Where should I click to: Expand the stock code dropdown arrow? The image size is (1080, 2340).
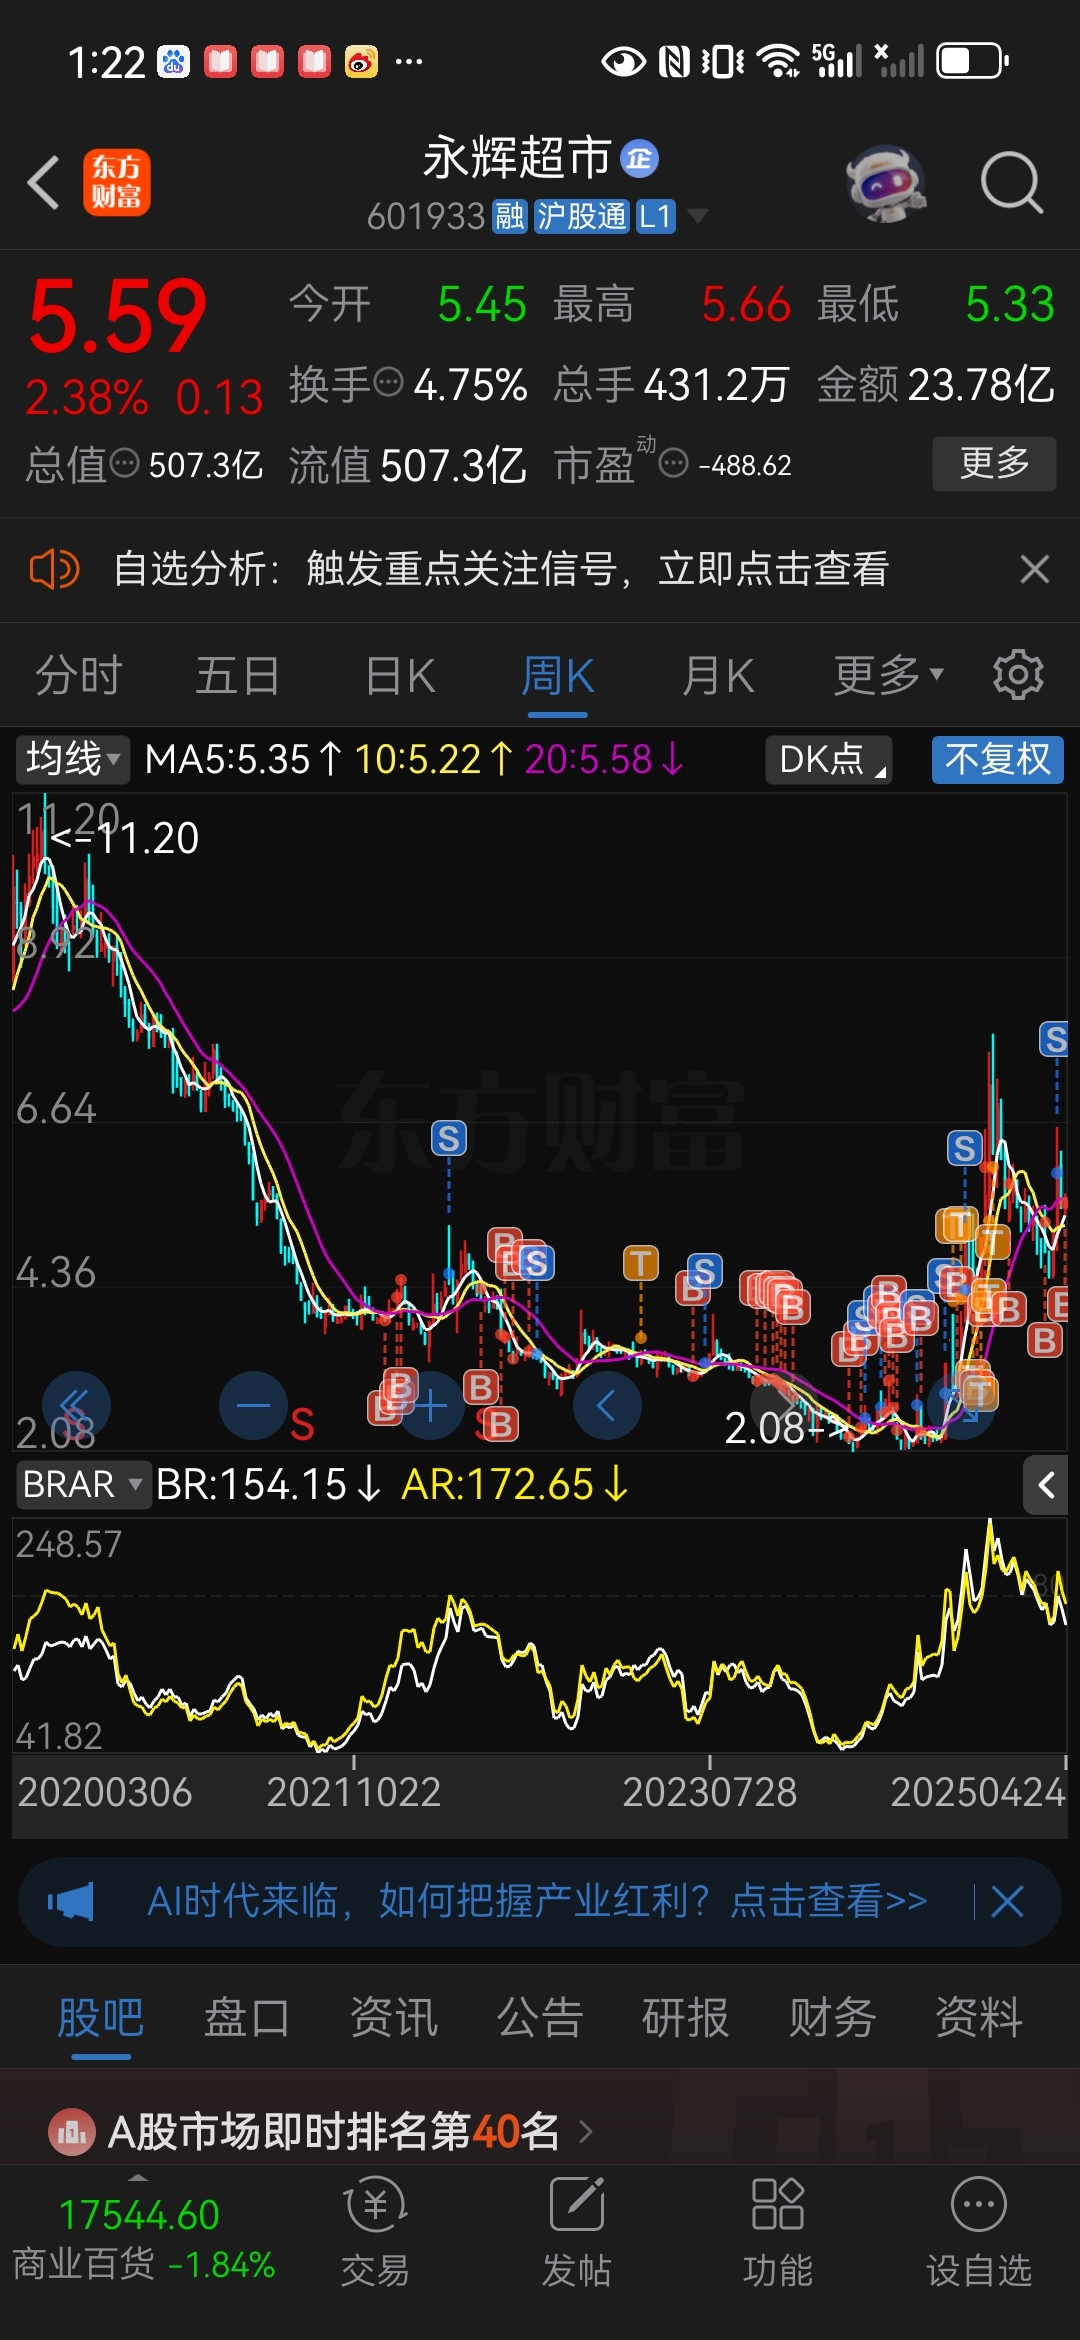click(698, 216)
